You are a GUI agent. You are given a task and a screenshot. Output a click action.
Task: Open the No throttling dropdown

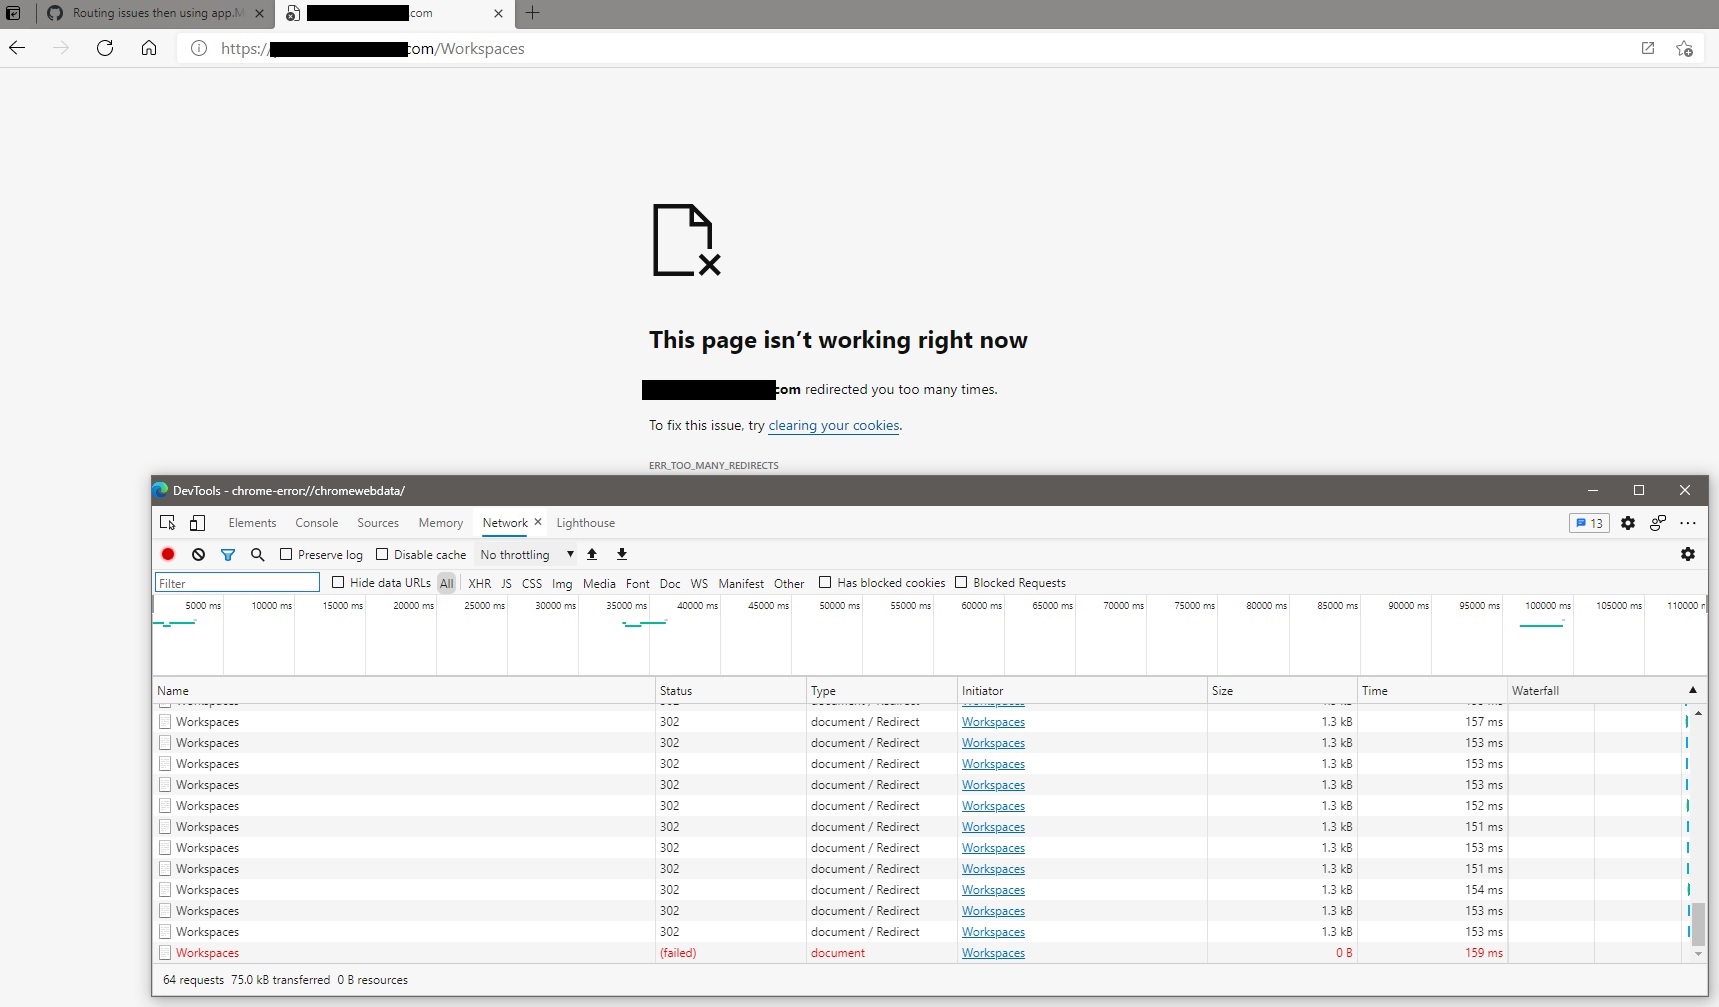[525, 554]
